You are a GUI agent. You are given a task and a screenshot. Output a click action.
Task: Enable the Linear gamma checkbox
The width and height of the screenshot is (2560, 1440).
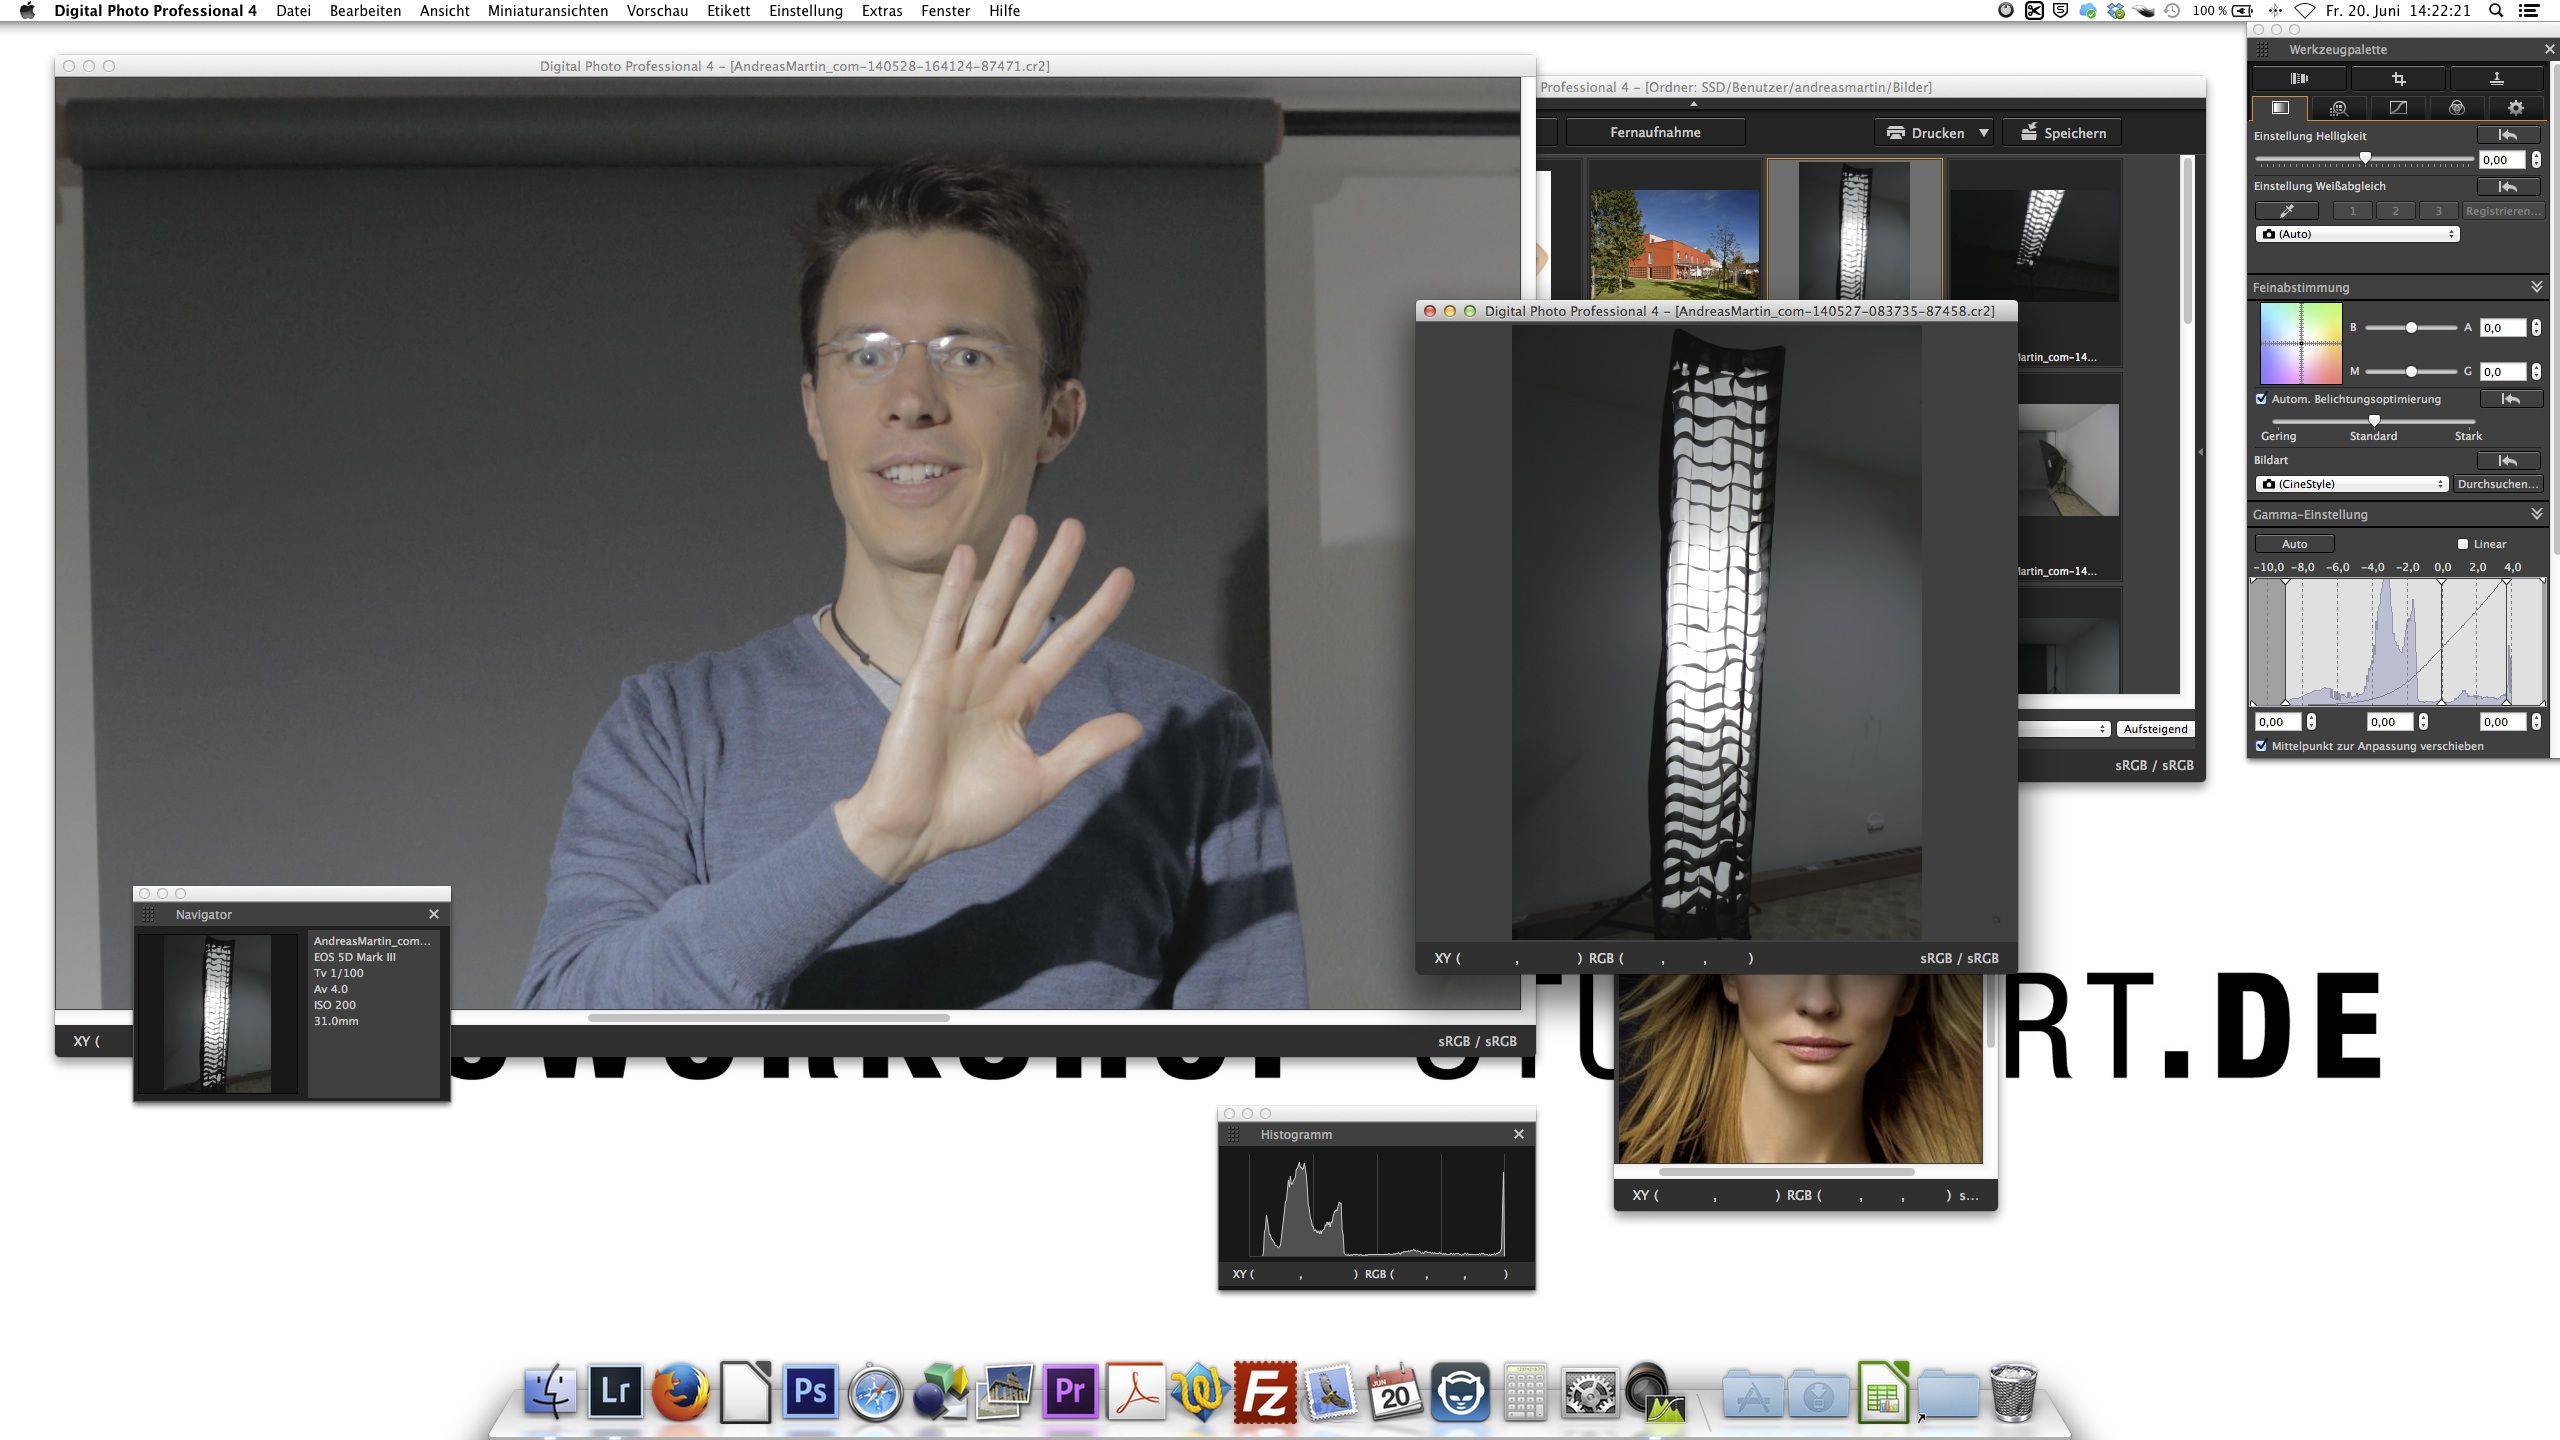pyautogui.click(x=2463, y=544)
